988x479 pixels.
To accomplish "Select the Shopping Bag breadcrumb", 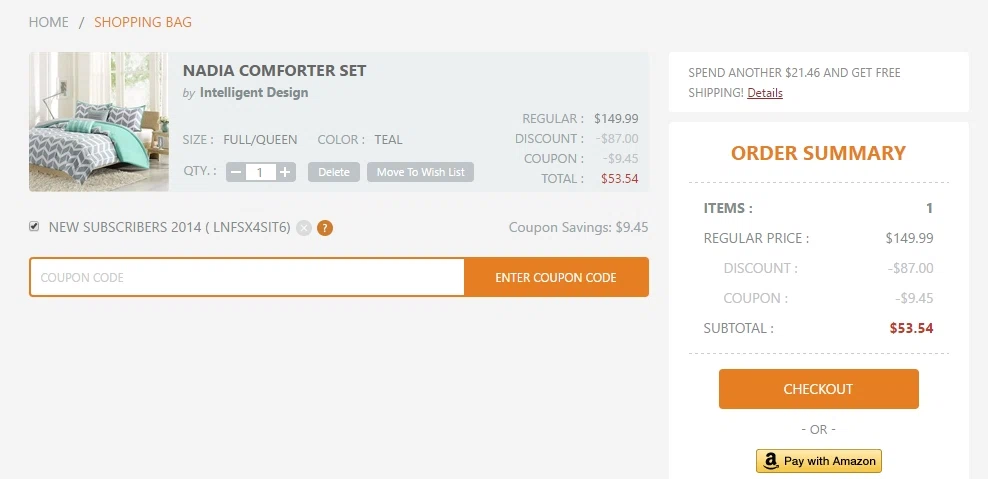I will 143,22.
